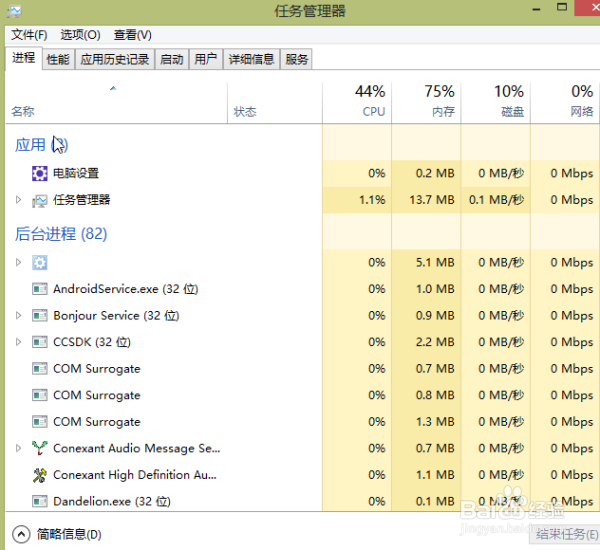
Task: Click the 2.2 MB memory value of CCSDK
Action: point(435,342)
